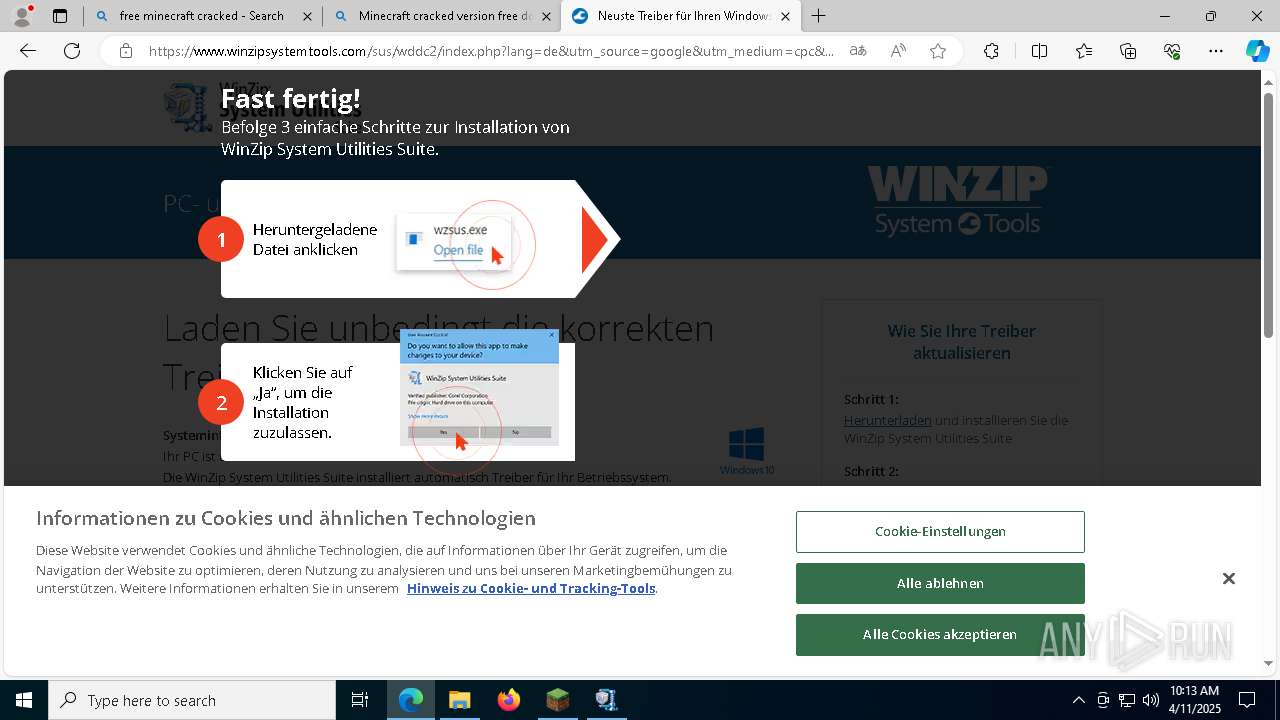Open the tab actions menu

coord(60,16)
